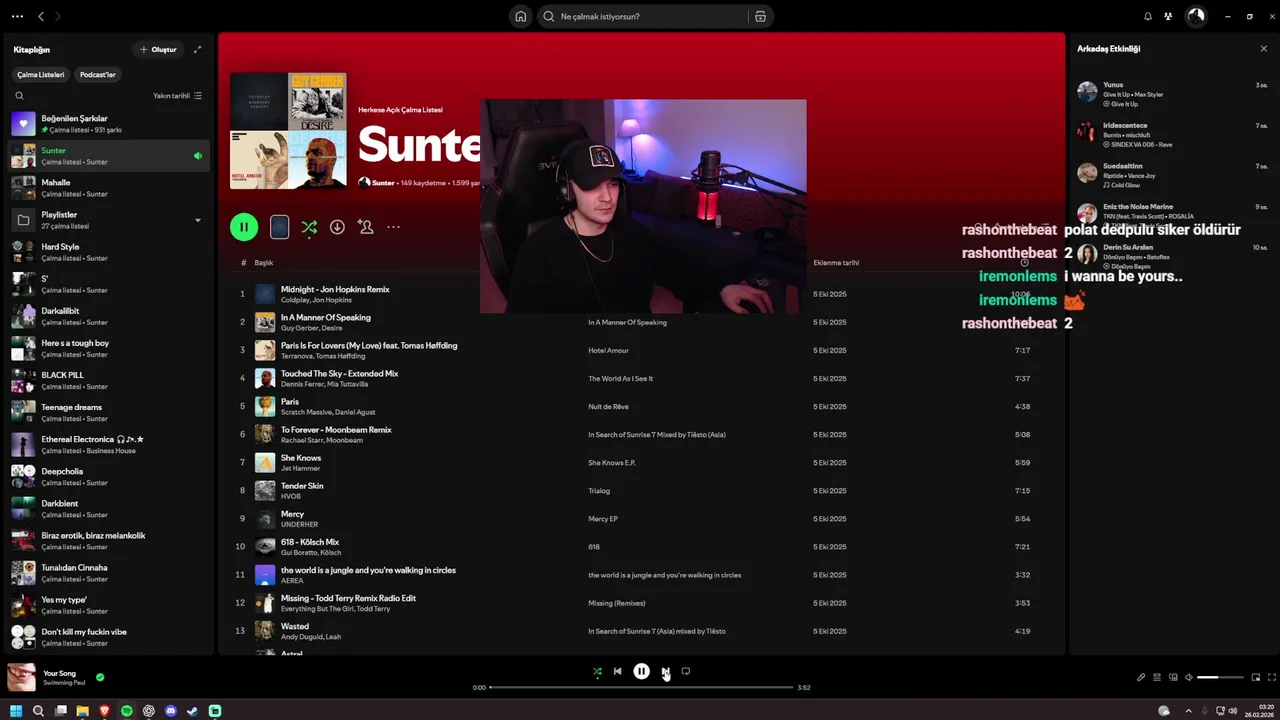The width and height of the screenshot is (1280, 720).
Task: Select the Hard Style playlist
Action: (x=110, y=252)
